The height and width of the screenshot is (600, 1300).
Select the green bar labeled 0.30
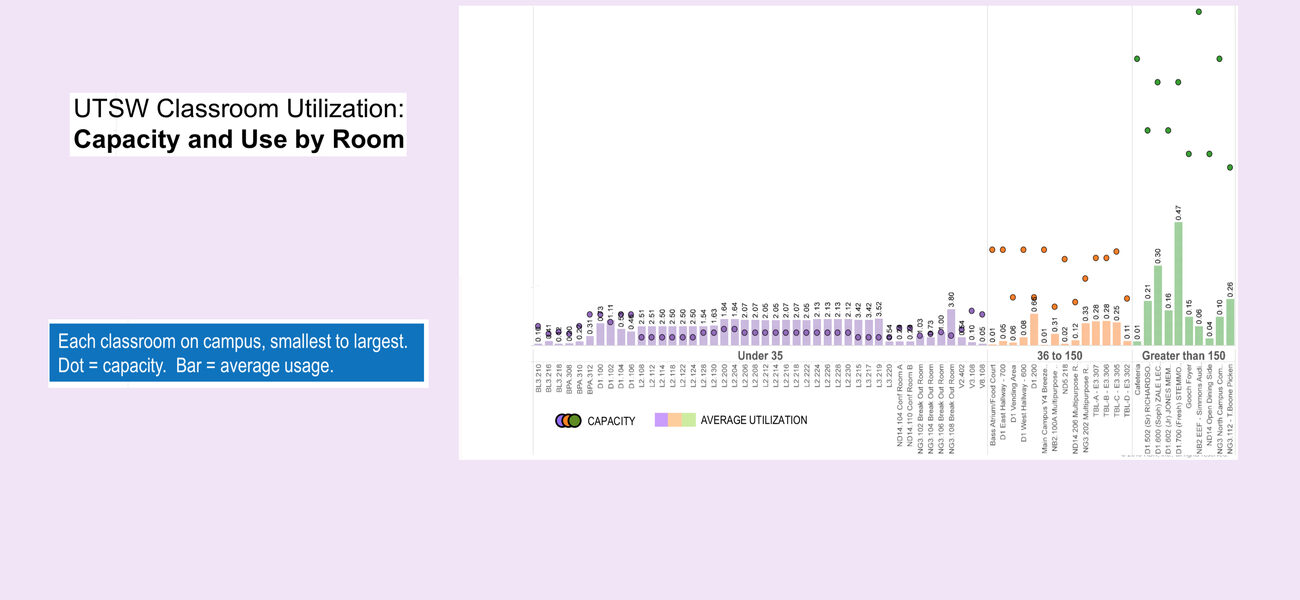coord(1158,305)
